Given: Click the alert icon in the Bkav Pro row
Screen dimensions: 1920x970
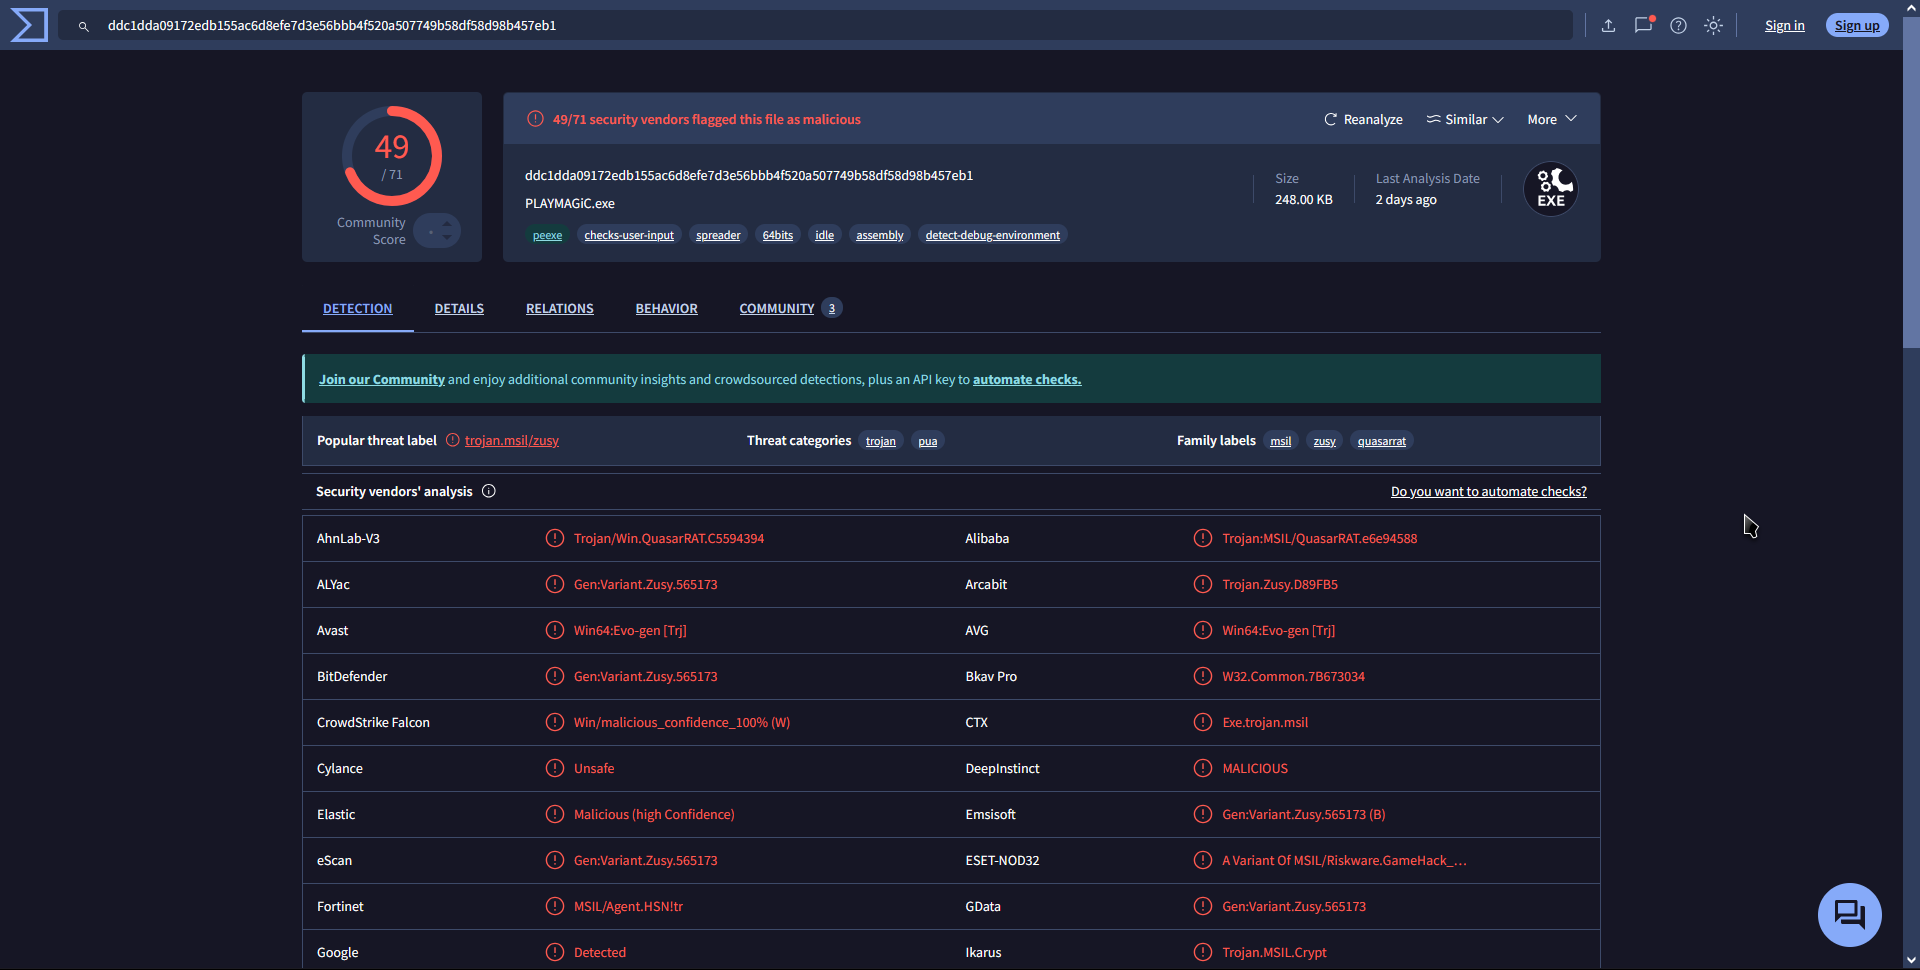Looking at the screenshot, I should pos(1203,676).
